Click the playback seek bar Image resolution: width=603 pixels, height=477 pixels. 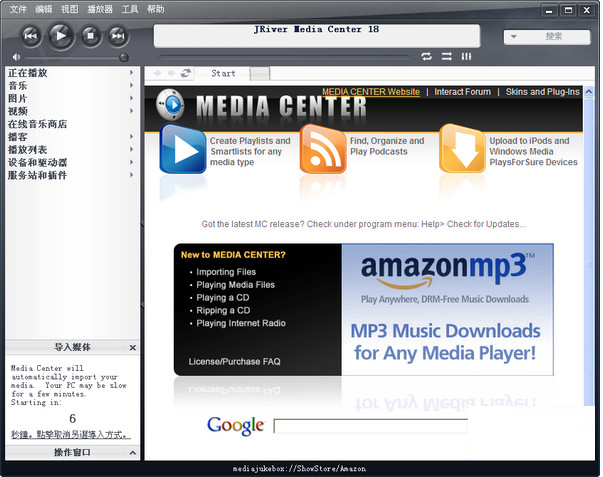pos(285,57)
